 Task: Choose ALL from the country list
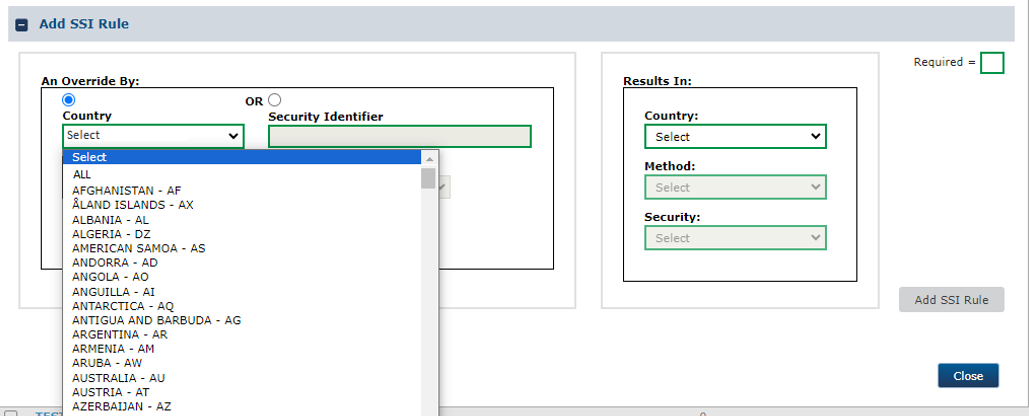pyautogui.click(x=82, y=175)
